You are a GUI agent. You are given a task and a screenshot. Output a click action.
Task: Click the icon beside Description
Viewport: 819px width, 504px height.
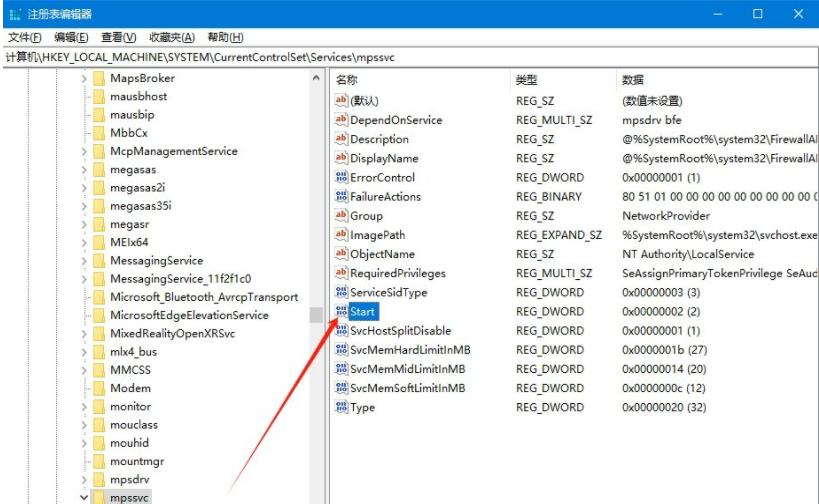point(341,139)
